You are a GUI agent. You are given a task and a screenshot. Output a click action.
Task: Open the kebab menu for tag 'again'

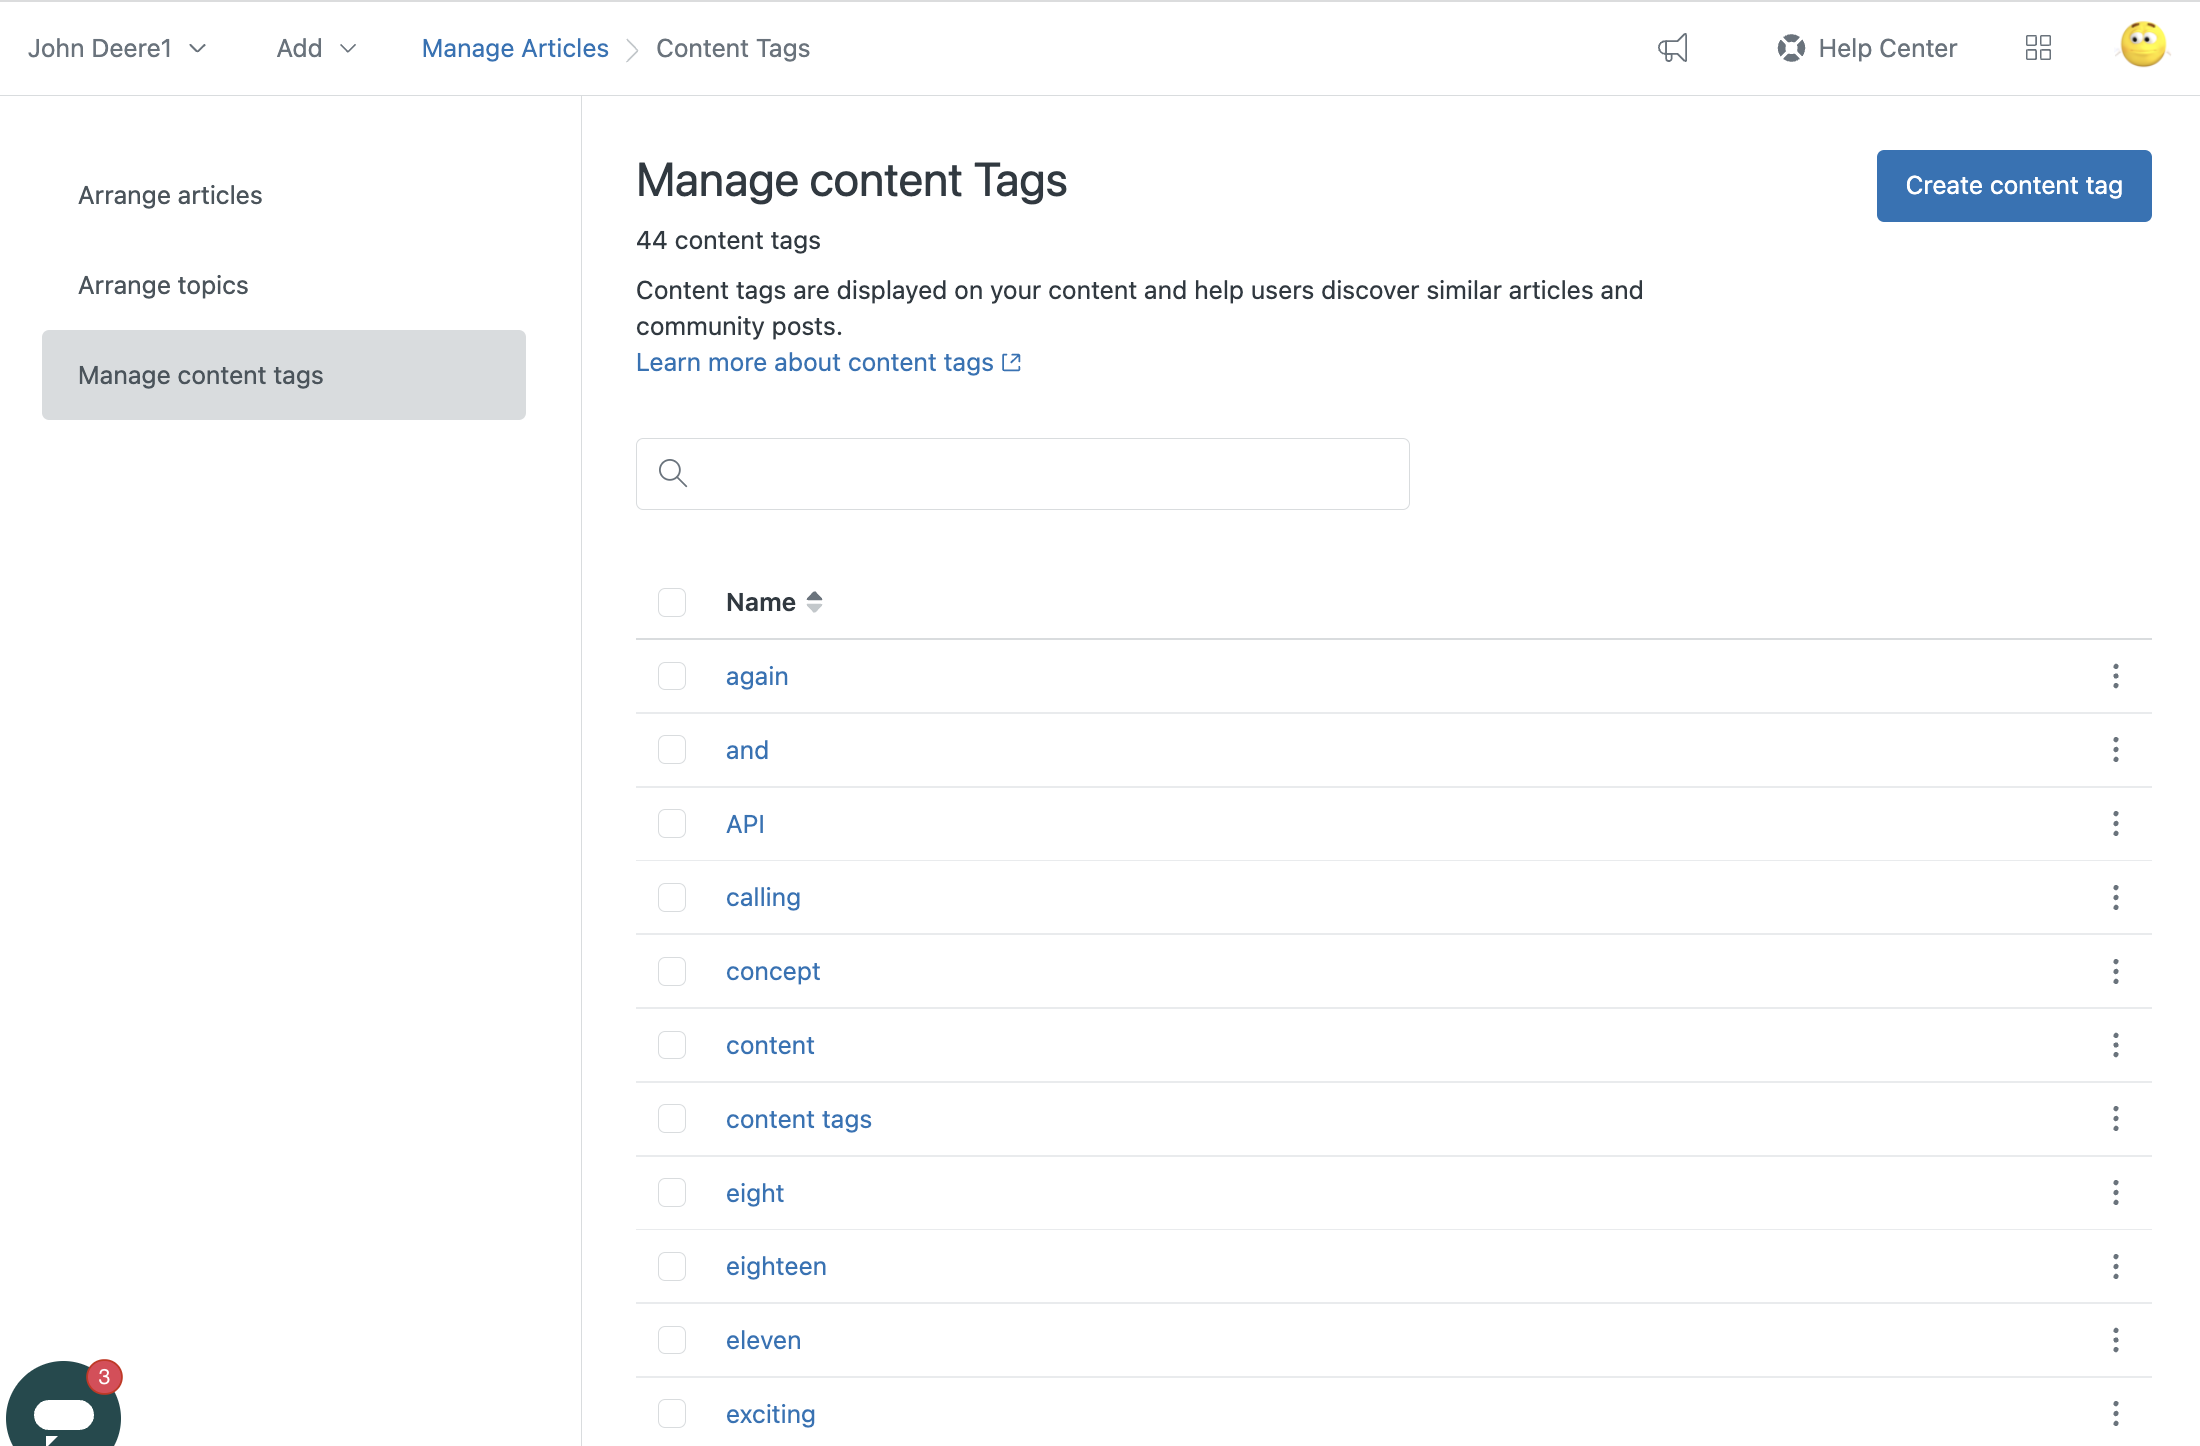pos(2116,676)
